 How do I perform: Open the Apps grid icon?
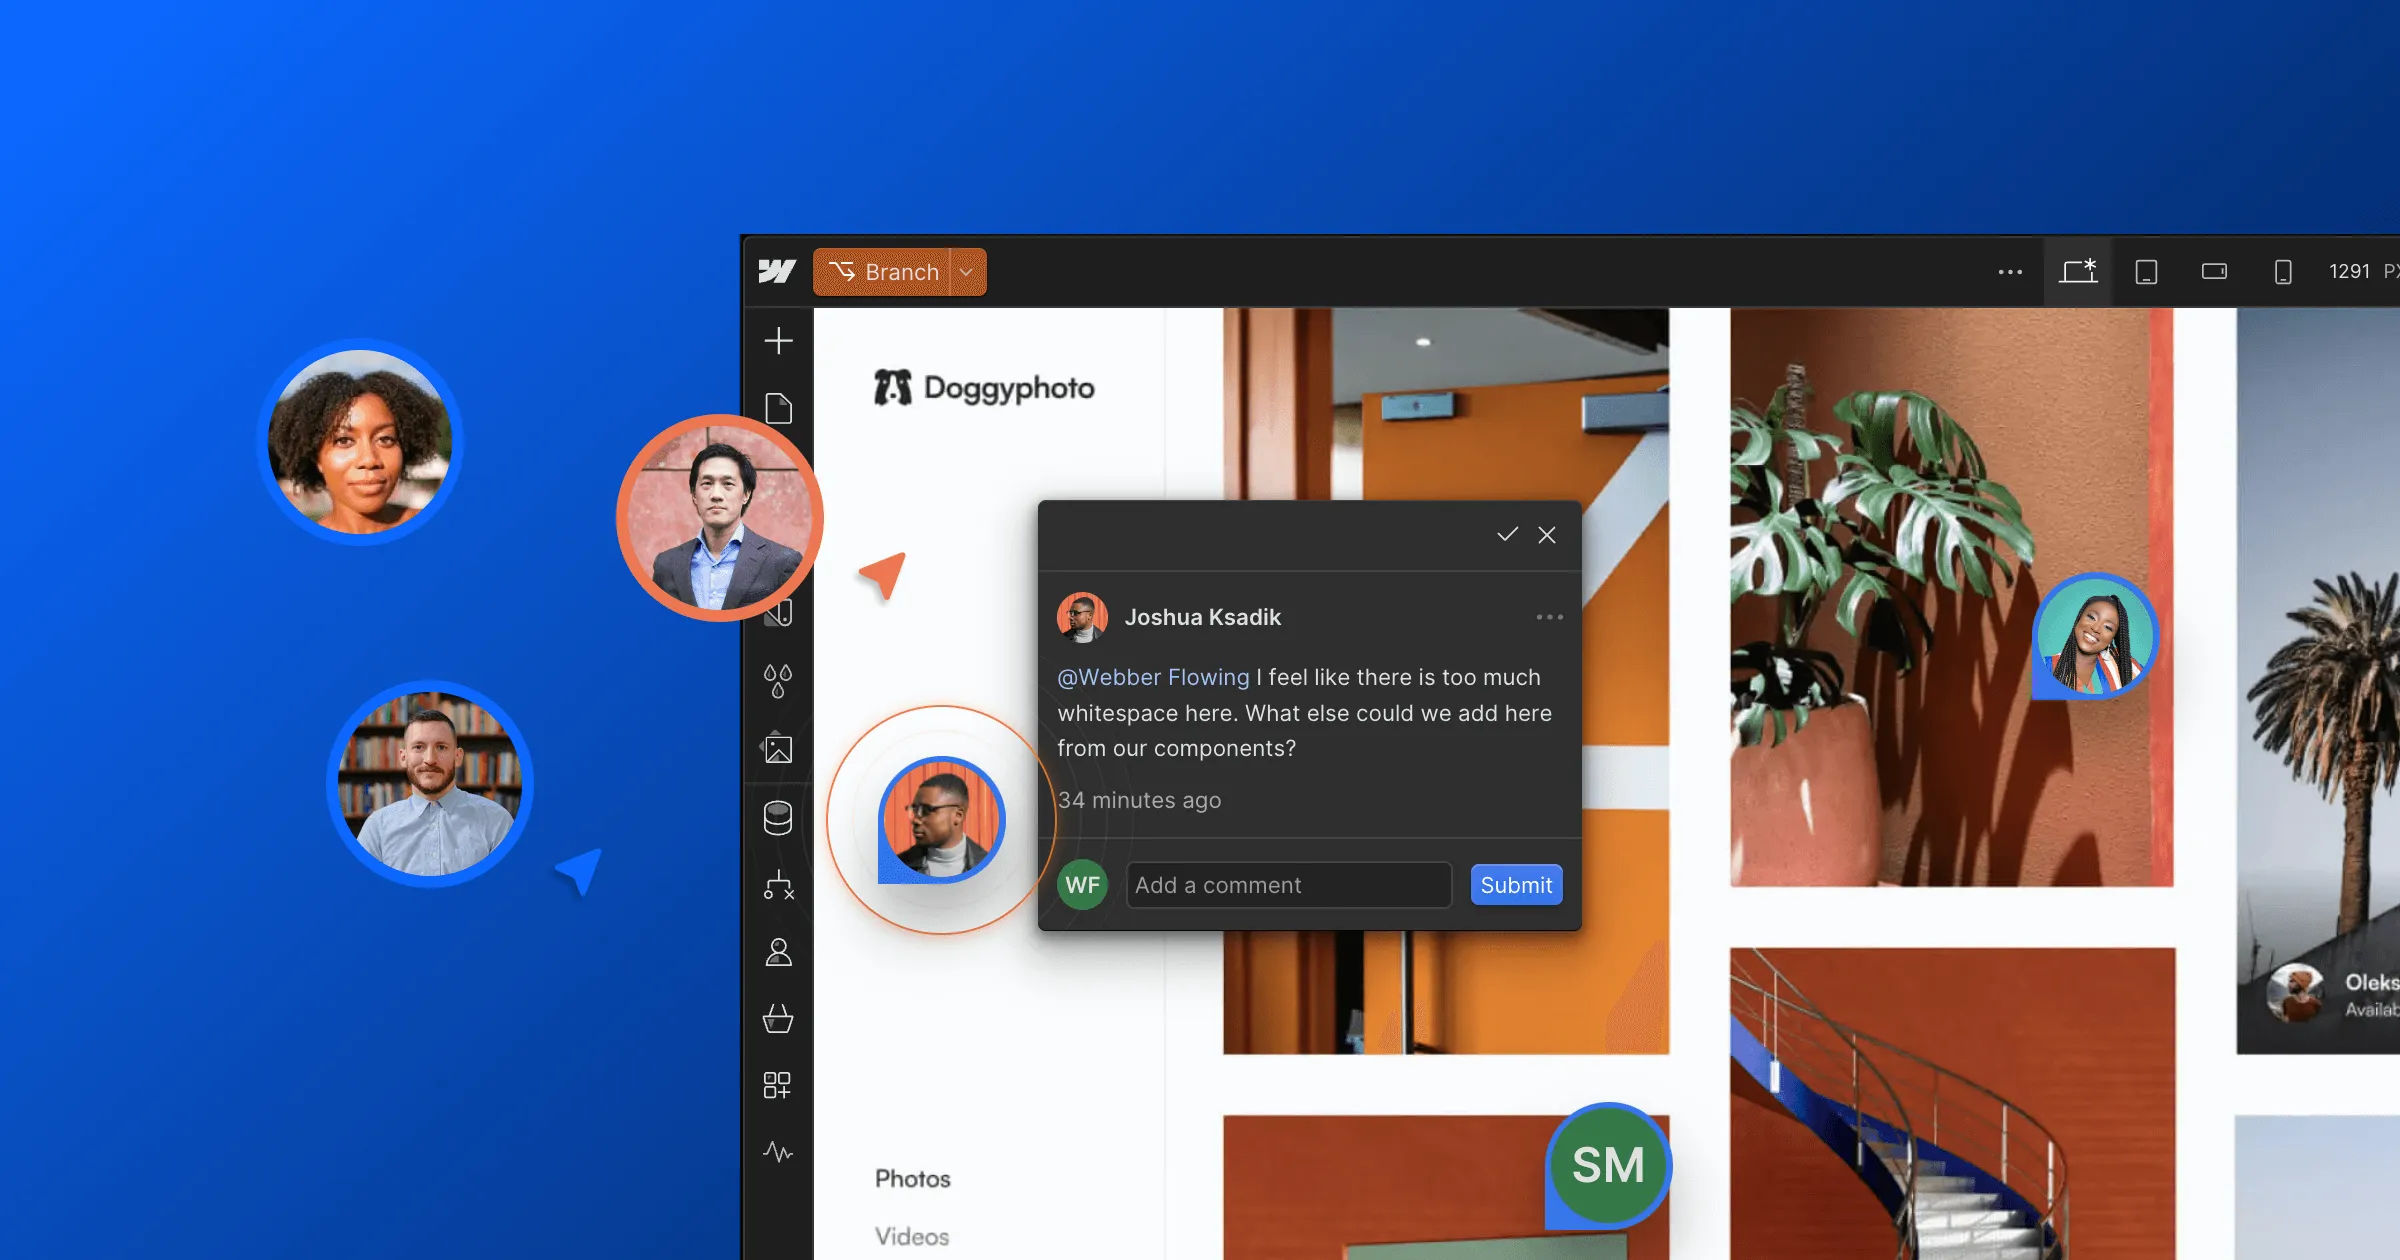(778, 1085)
